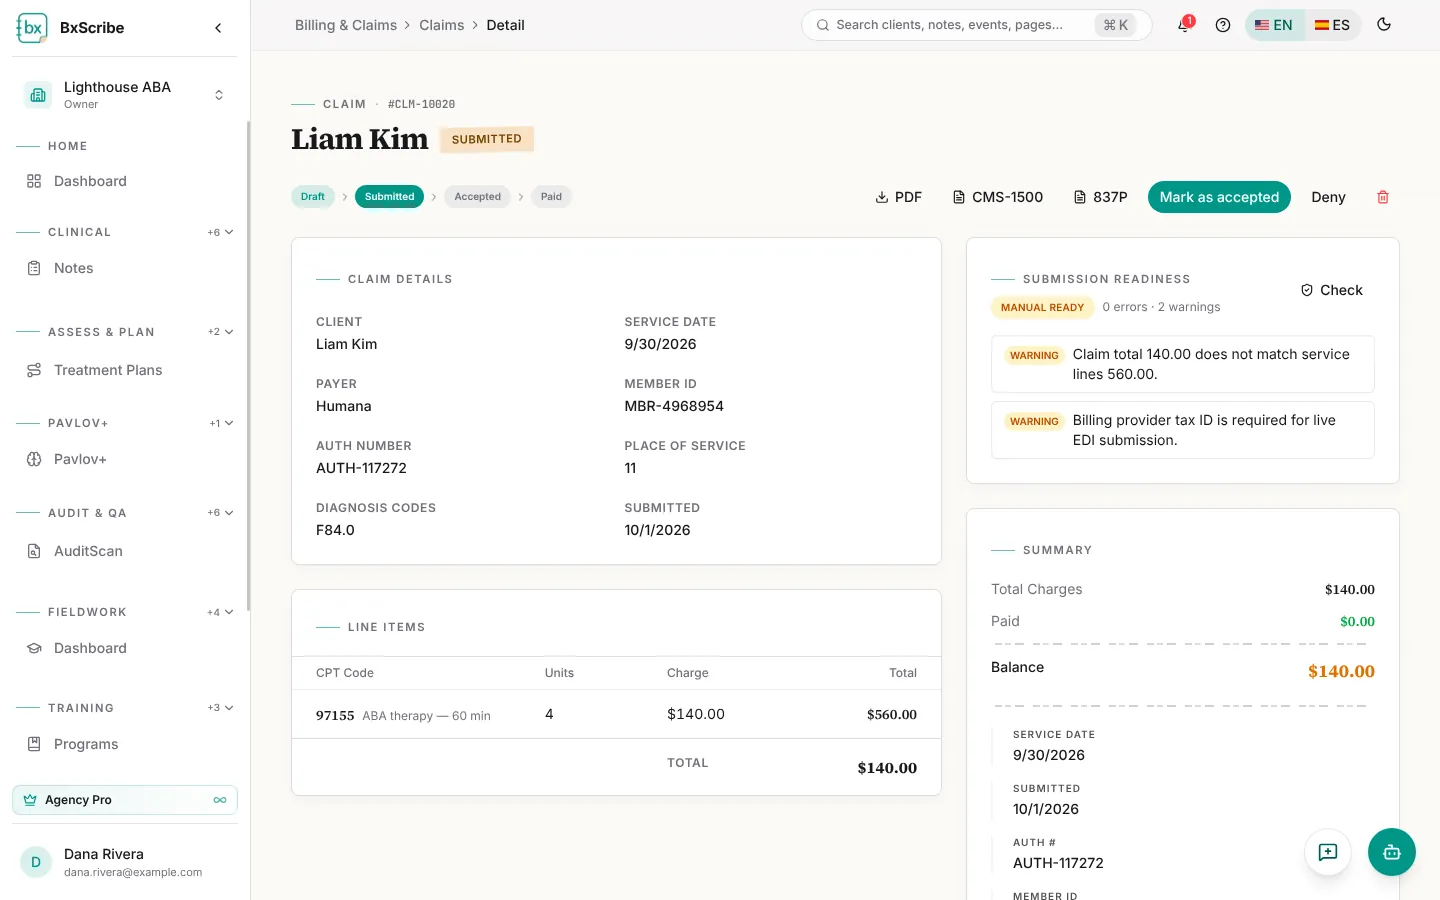Expand the Audit & QA section +6

tap(220, 513)
